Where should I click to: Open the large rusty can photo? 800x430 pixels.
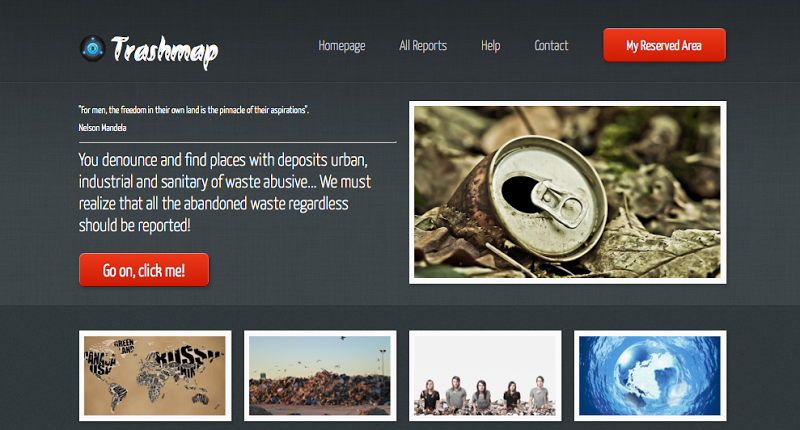567,192
